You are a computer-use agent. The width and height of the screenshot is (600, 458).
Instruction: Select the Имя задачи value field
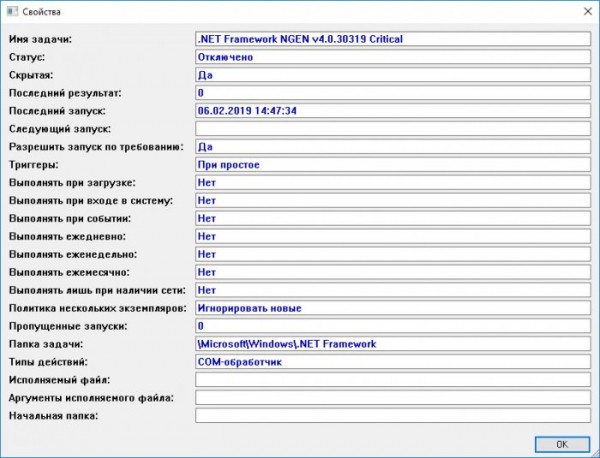coord(393,39)
